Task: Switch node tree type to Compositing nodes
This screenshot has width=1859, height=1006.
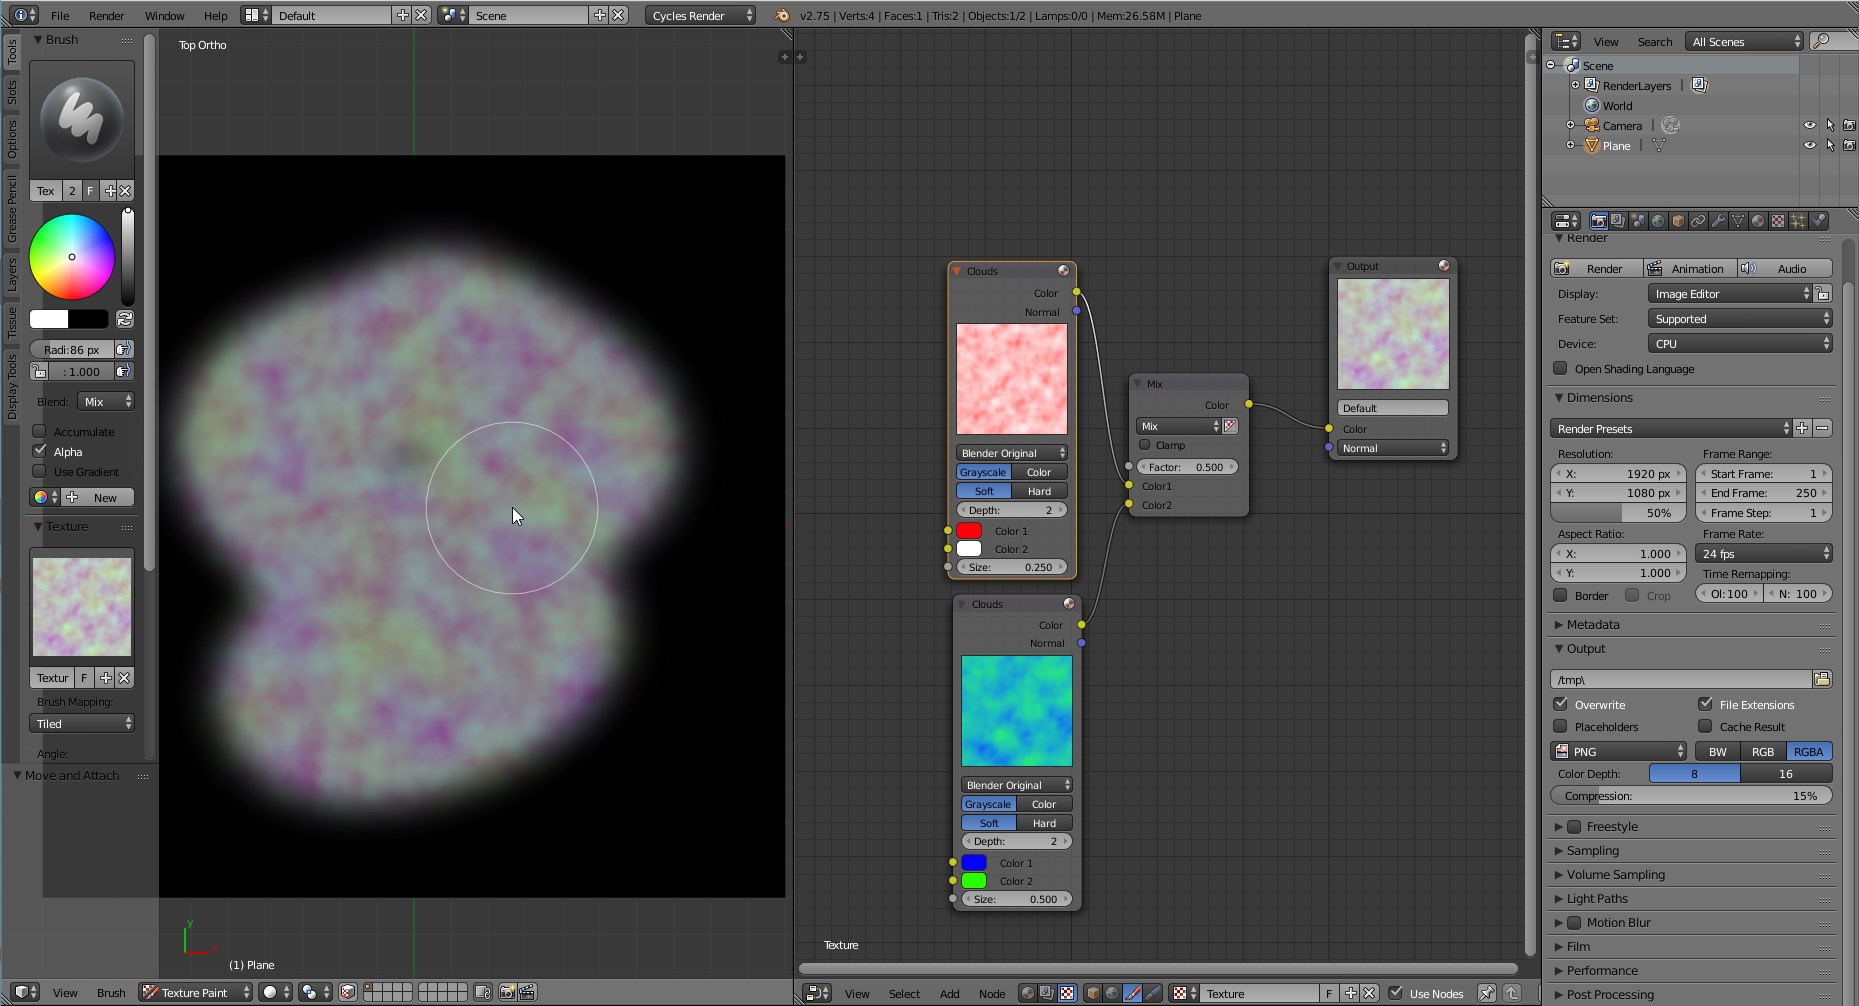Action: [1047, 993]
